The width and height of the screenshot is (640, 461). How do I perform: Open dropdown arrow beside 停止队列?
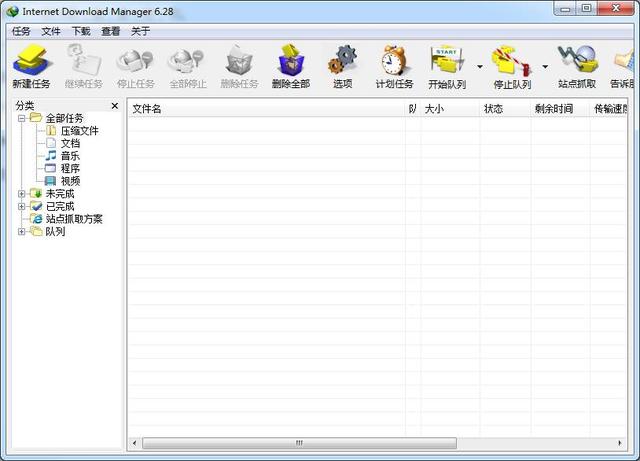pos(545,66)
